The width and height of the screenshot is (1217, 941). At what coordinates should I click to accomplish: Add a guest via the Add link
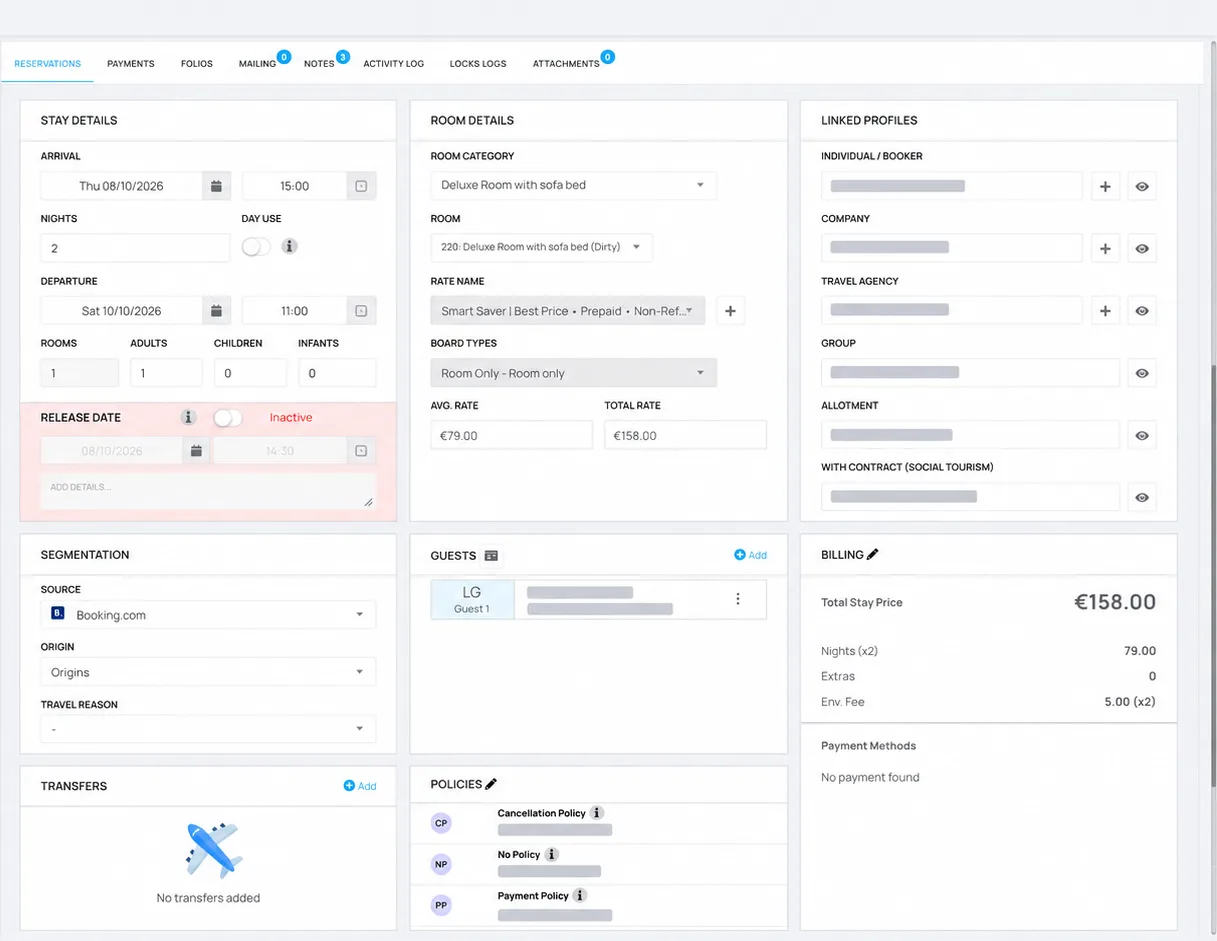point(751,555)
